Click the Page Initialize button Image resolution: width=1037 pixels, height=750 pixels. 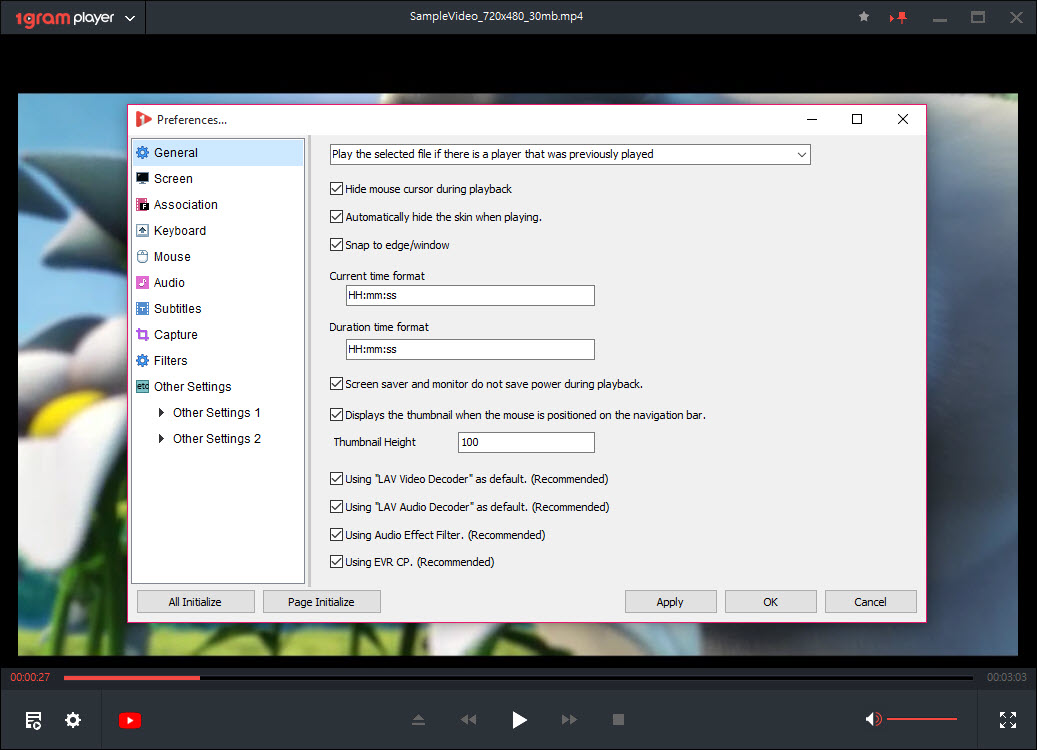coord(321,602)
